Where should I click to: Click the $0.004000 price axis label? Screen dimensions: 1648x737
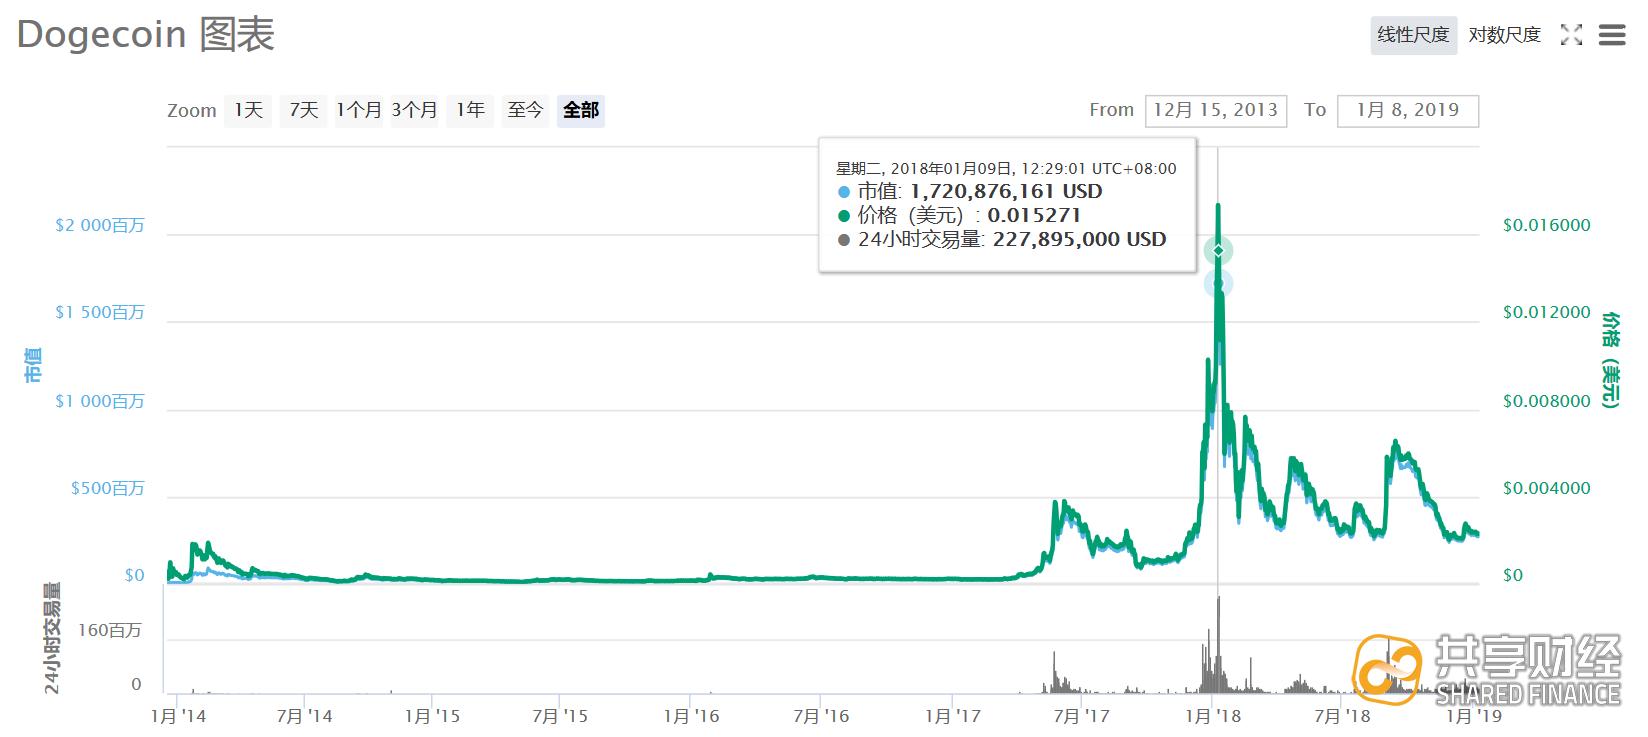pos(1547,489)
